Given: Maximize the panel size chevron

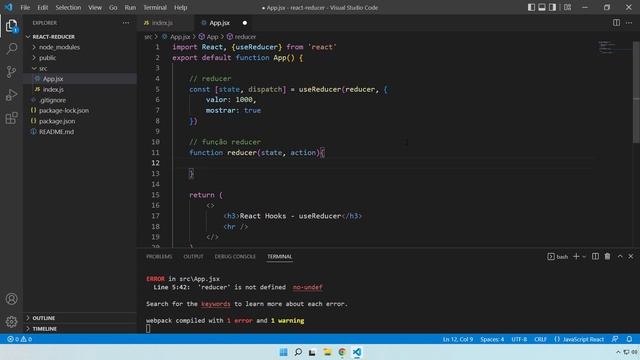Looking at the screenshot, I should (620, 256).
